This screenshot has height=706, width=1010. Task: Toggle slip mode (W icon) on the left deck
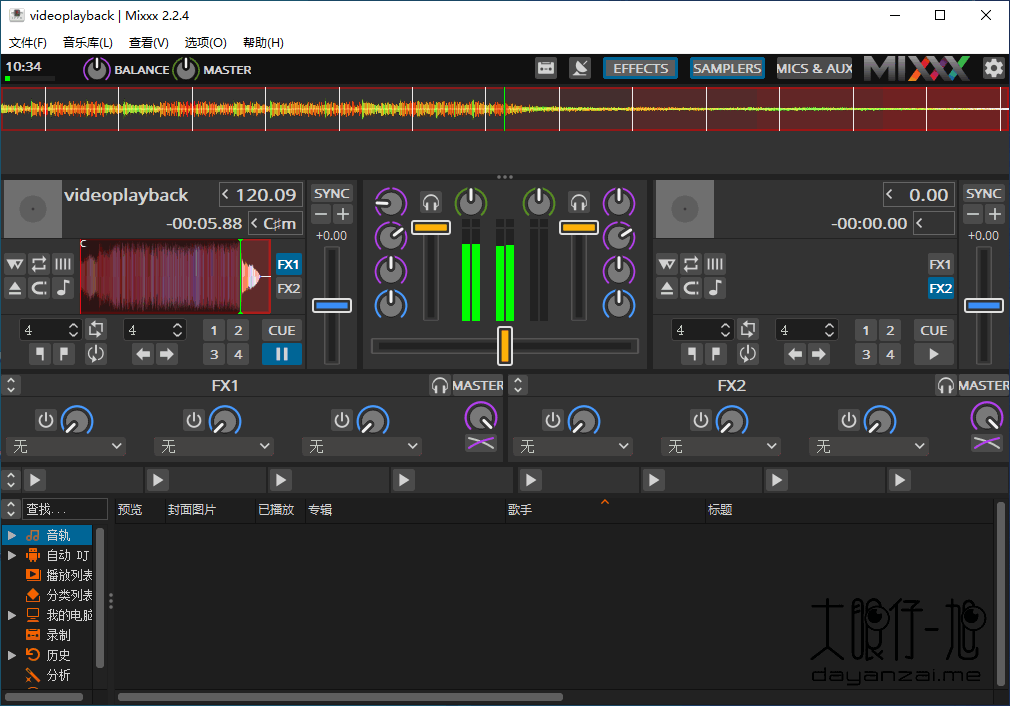pyautogui.click(x=15, y=264)
